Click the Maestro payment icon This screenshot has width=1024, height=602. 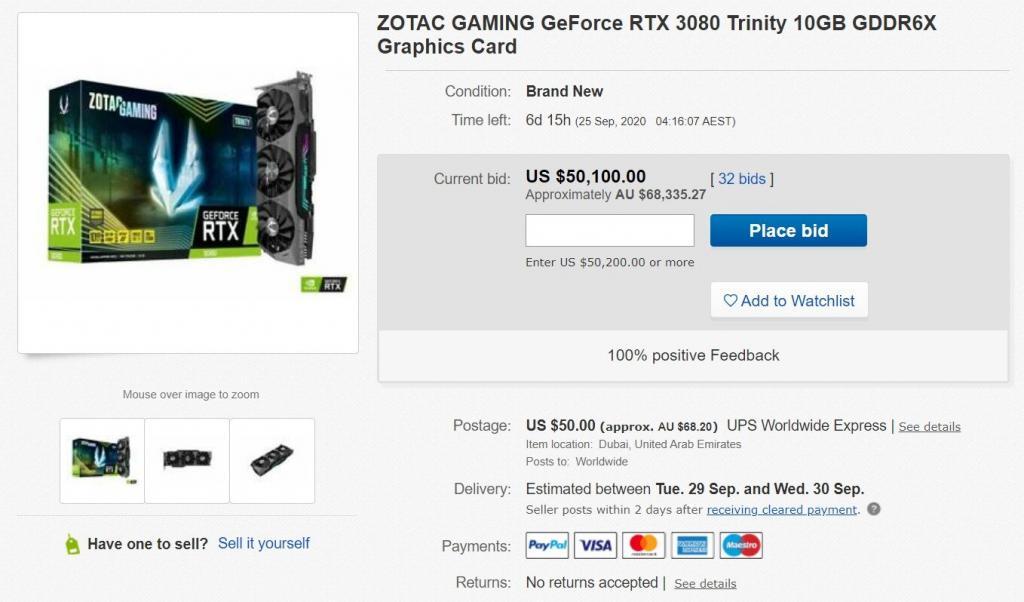pos(740,545)
